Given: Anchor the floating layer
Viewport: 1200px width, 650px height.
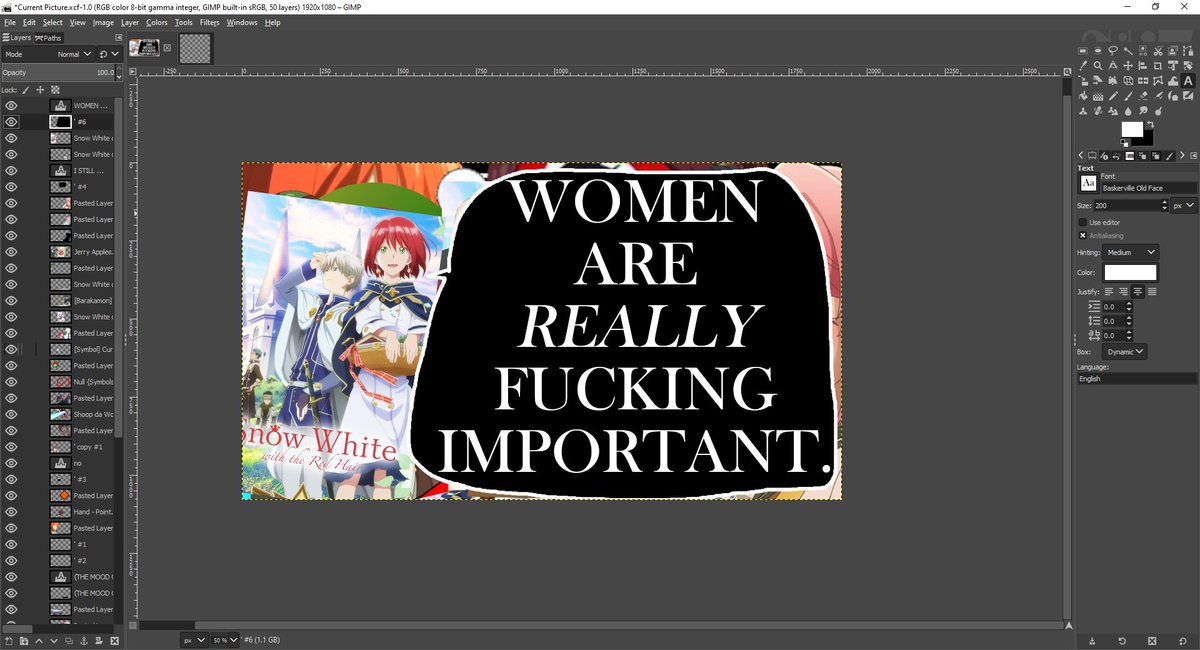Looking at the screenshot, I should 84,641.
